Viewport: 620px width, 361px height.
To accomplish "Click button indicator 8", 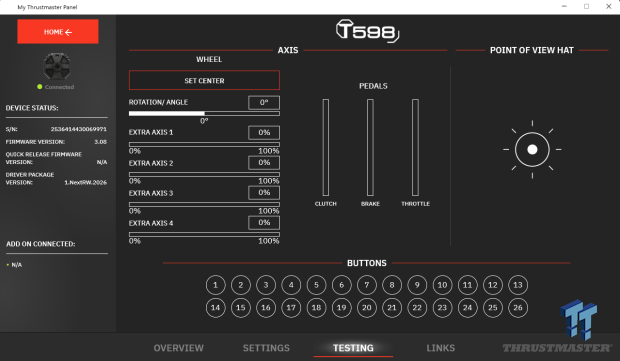I will point(392,285).
